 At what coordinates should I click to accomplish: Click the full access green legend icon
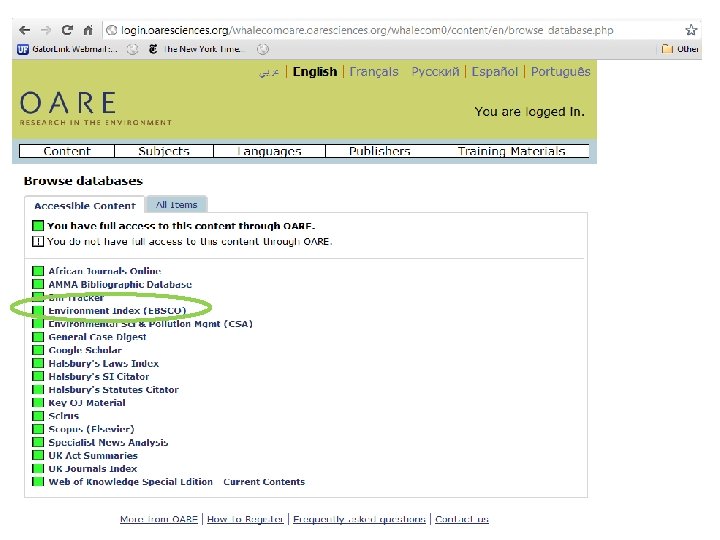tap(38, 225)
